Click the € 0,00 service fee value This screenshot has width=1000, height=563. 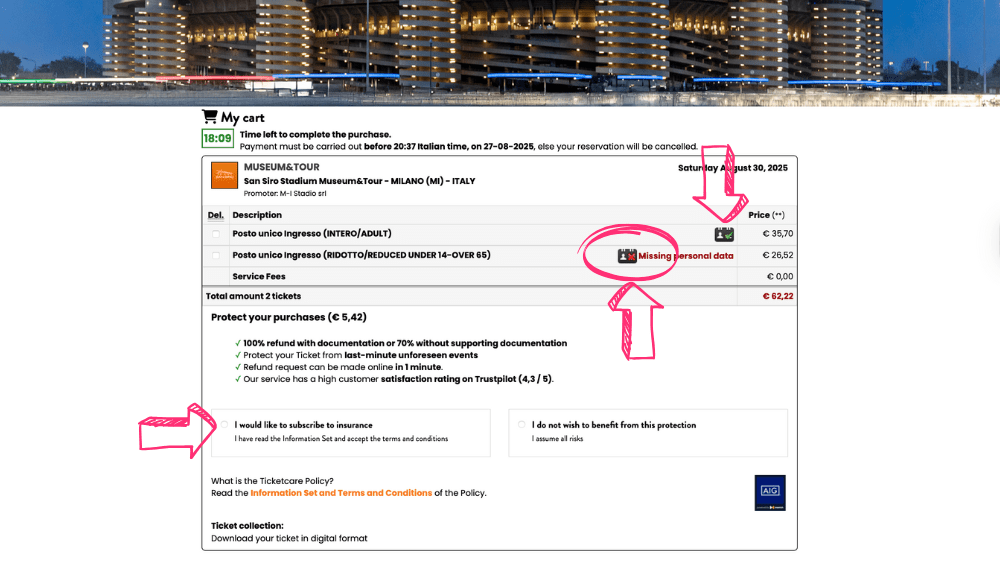point(780,276)
